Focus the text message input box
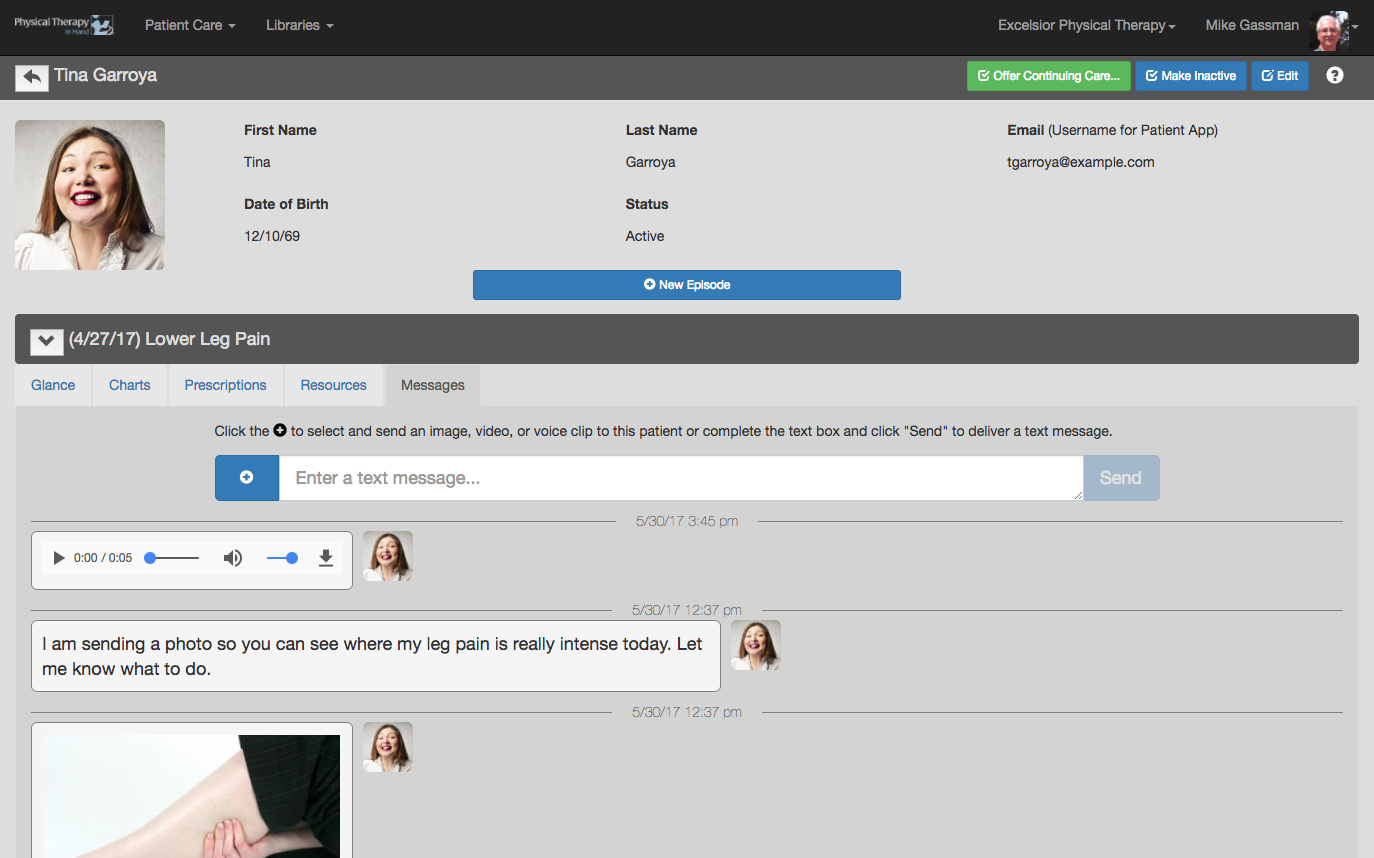 pos(681,478)
